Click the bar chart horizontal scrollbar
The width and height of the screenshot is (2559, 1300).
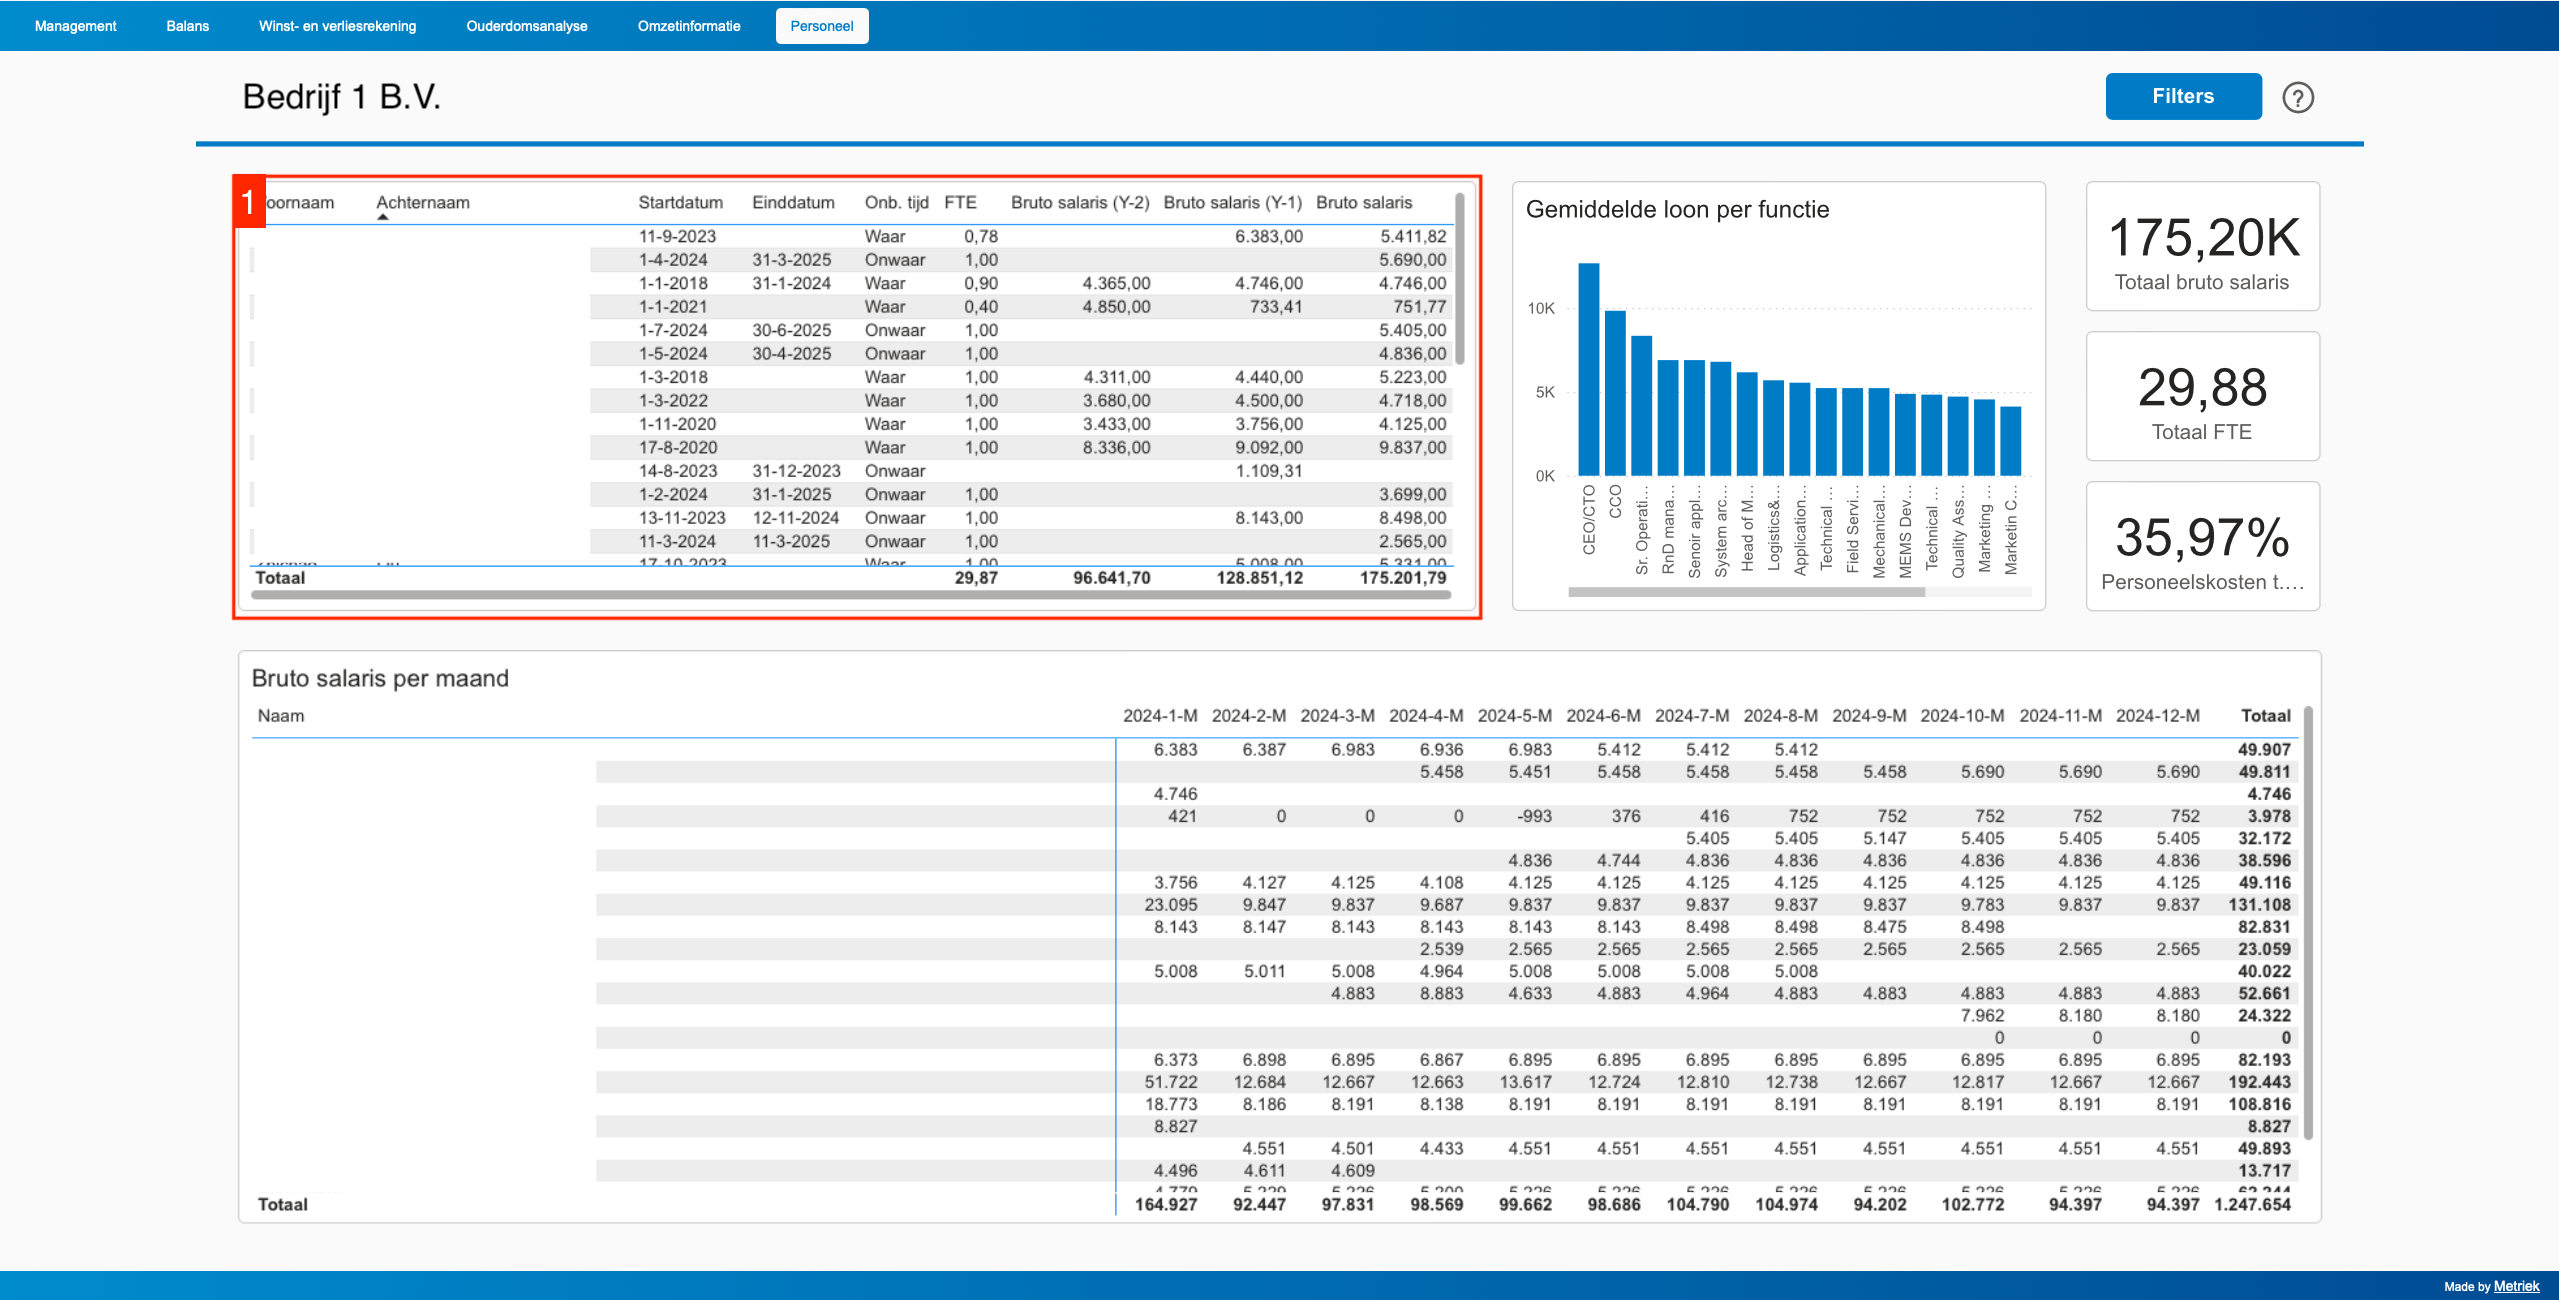(1745, 592)
